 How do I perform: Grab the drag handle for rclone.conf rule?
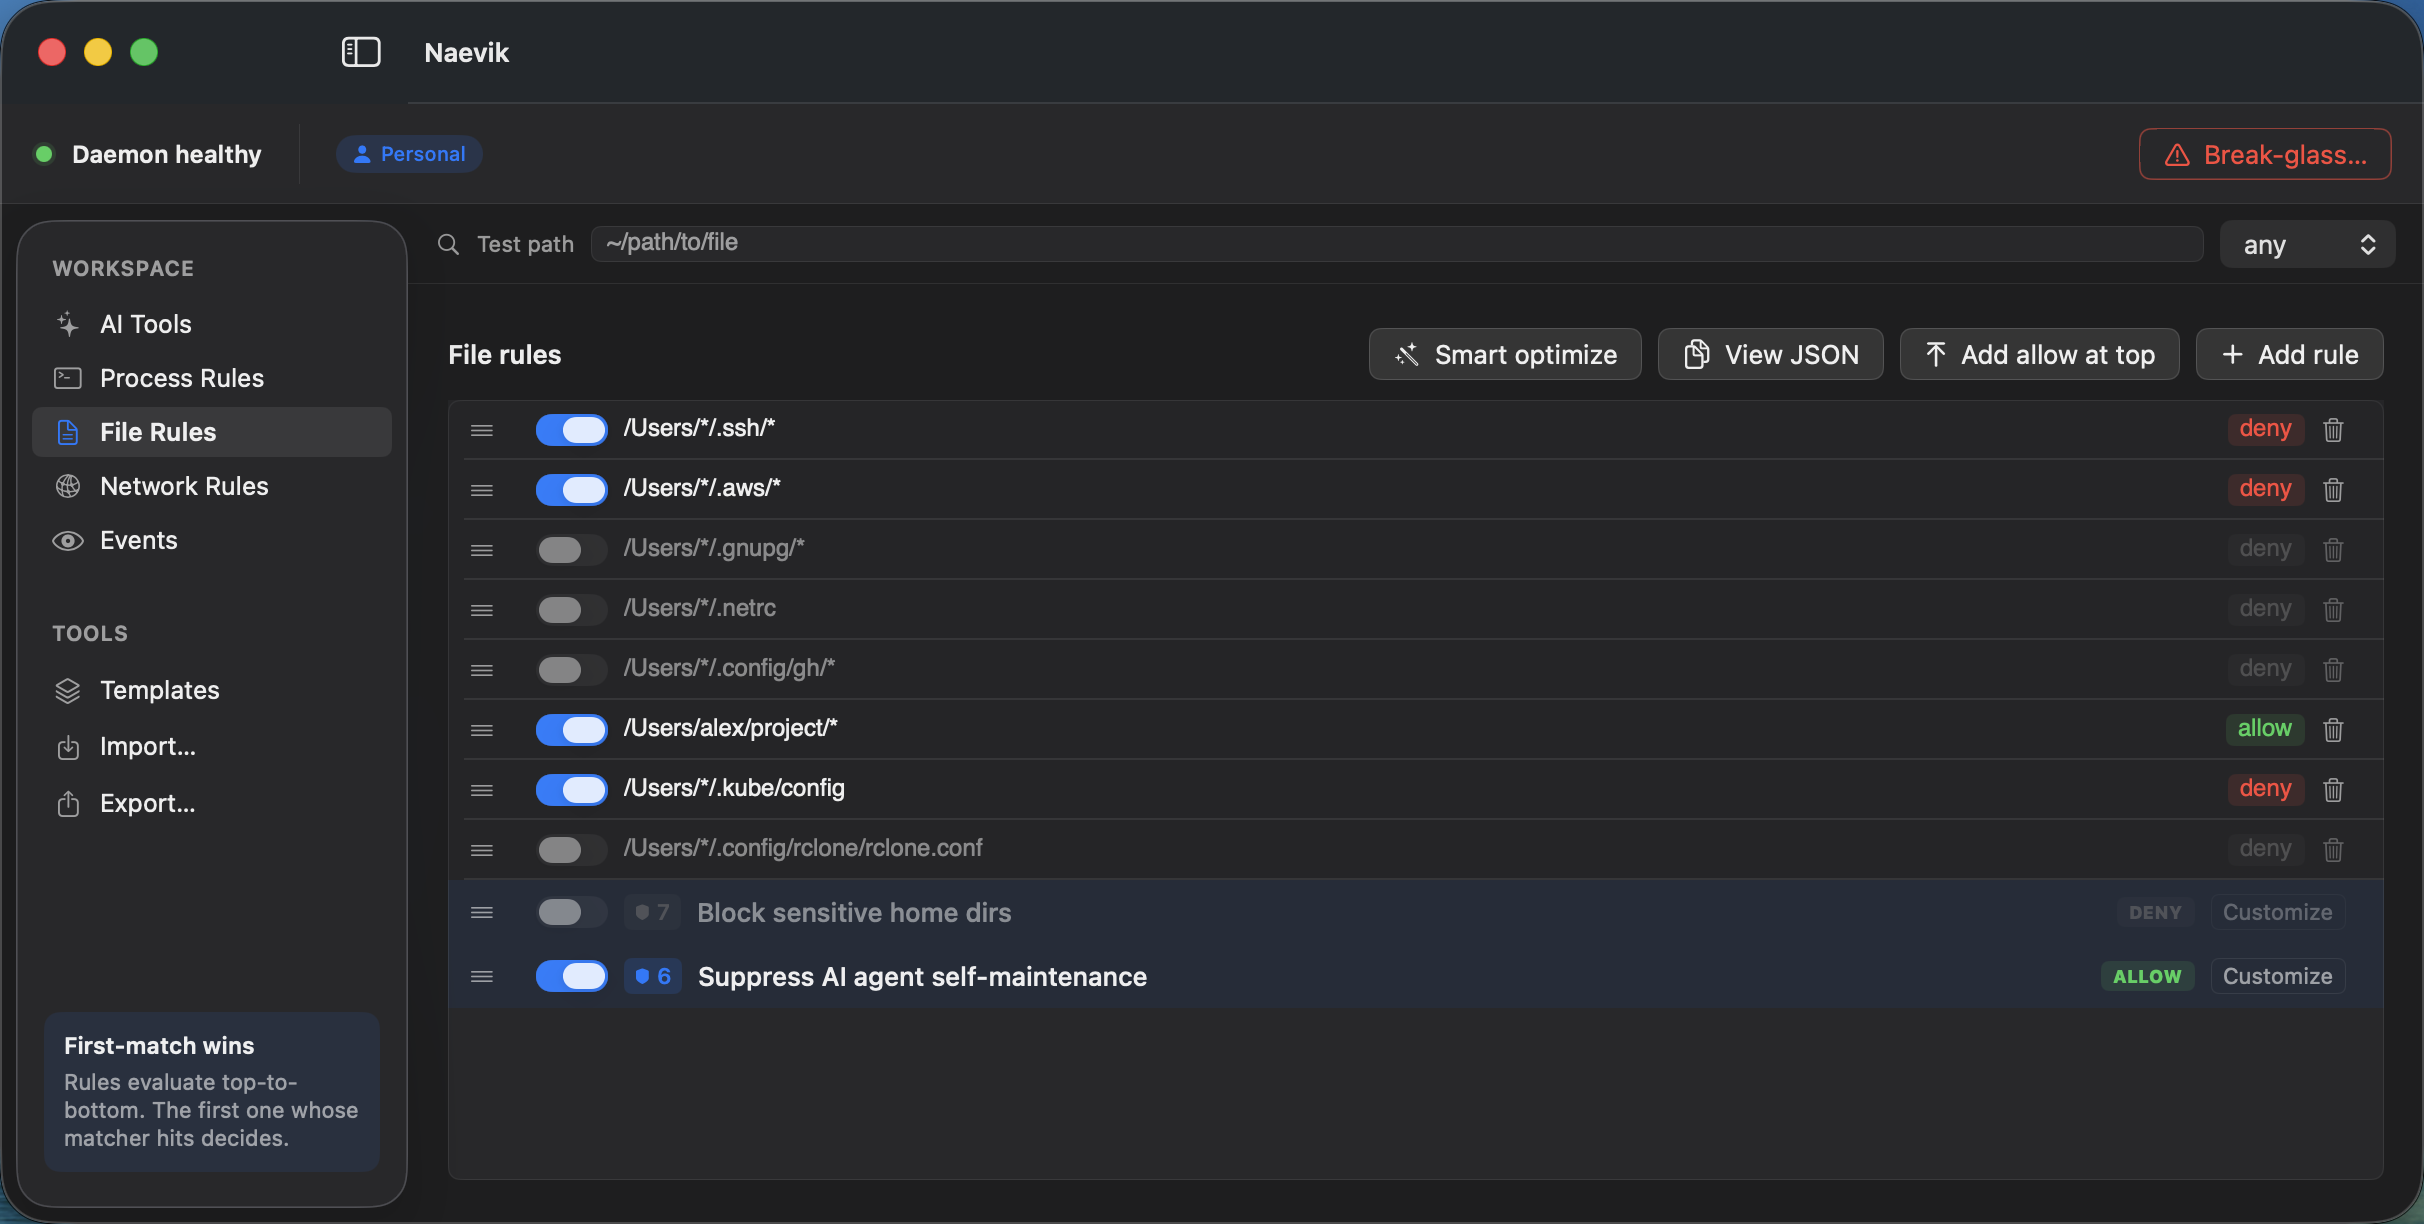(482, 850)
